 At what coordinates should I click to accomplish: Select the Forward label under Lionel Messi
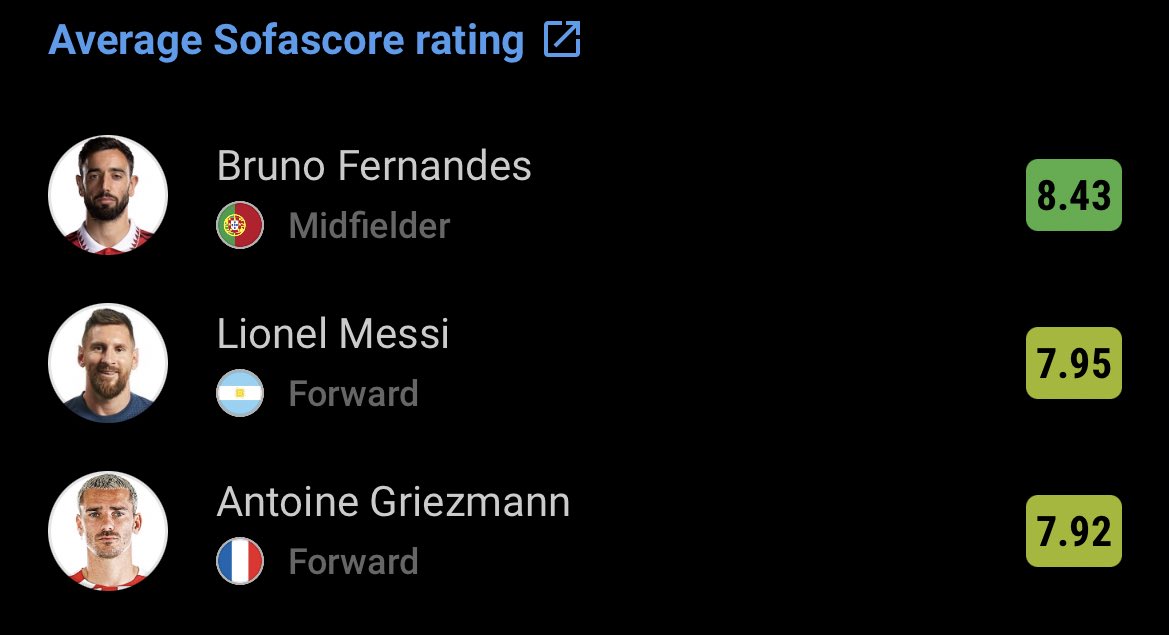point(353,394)
